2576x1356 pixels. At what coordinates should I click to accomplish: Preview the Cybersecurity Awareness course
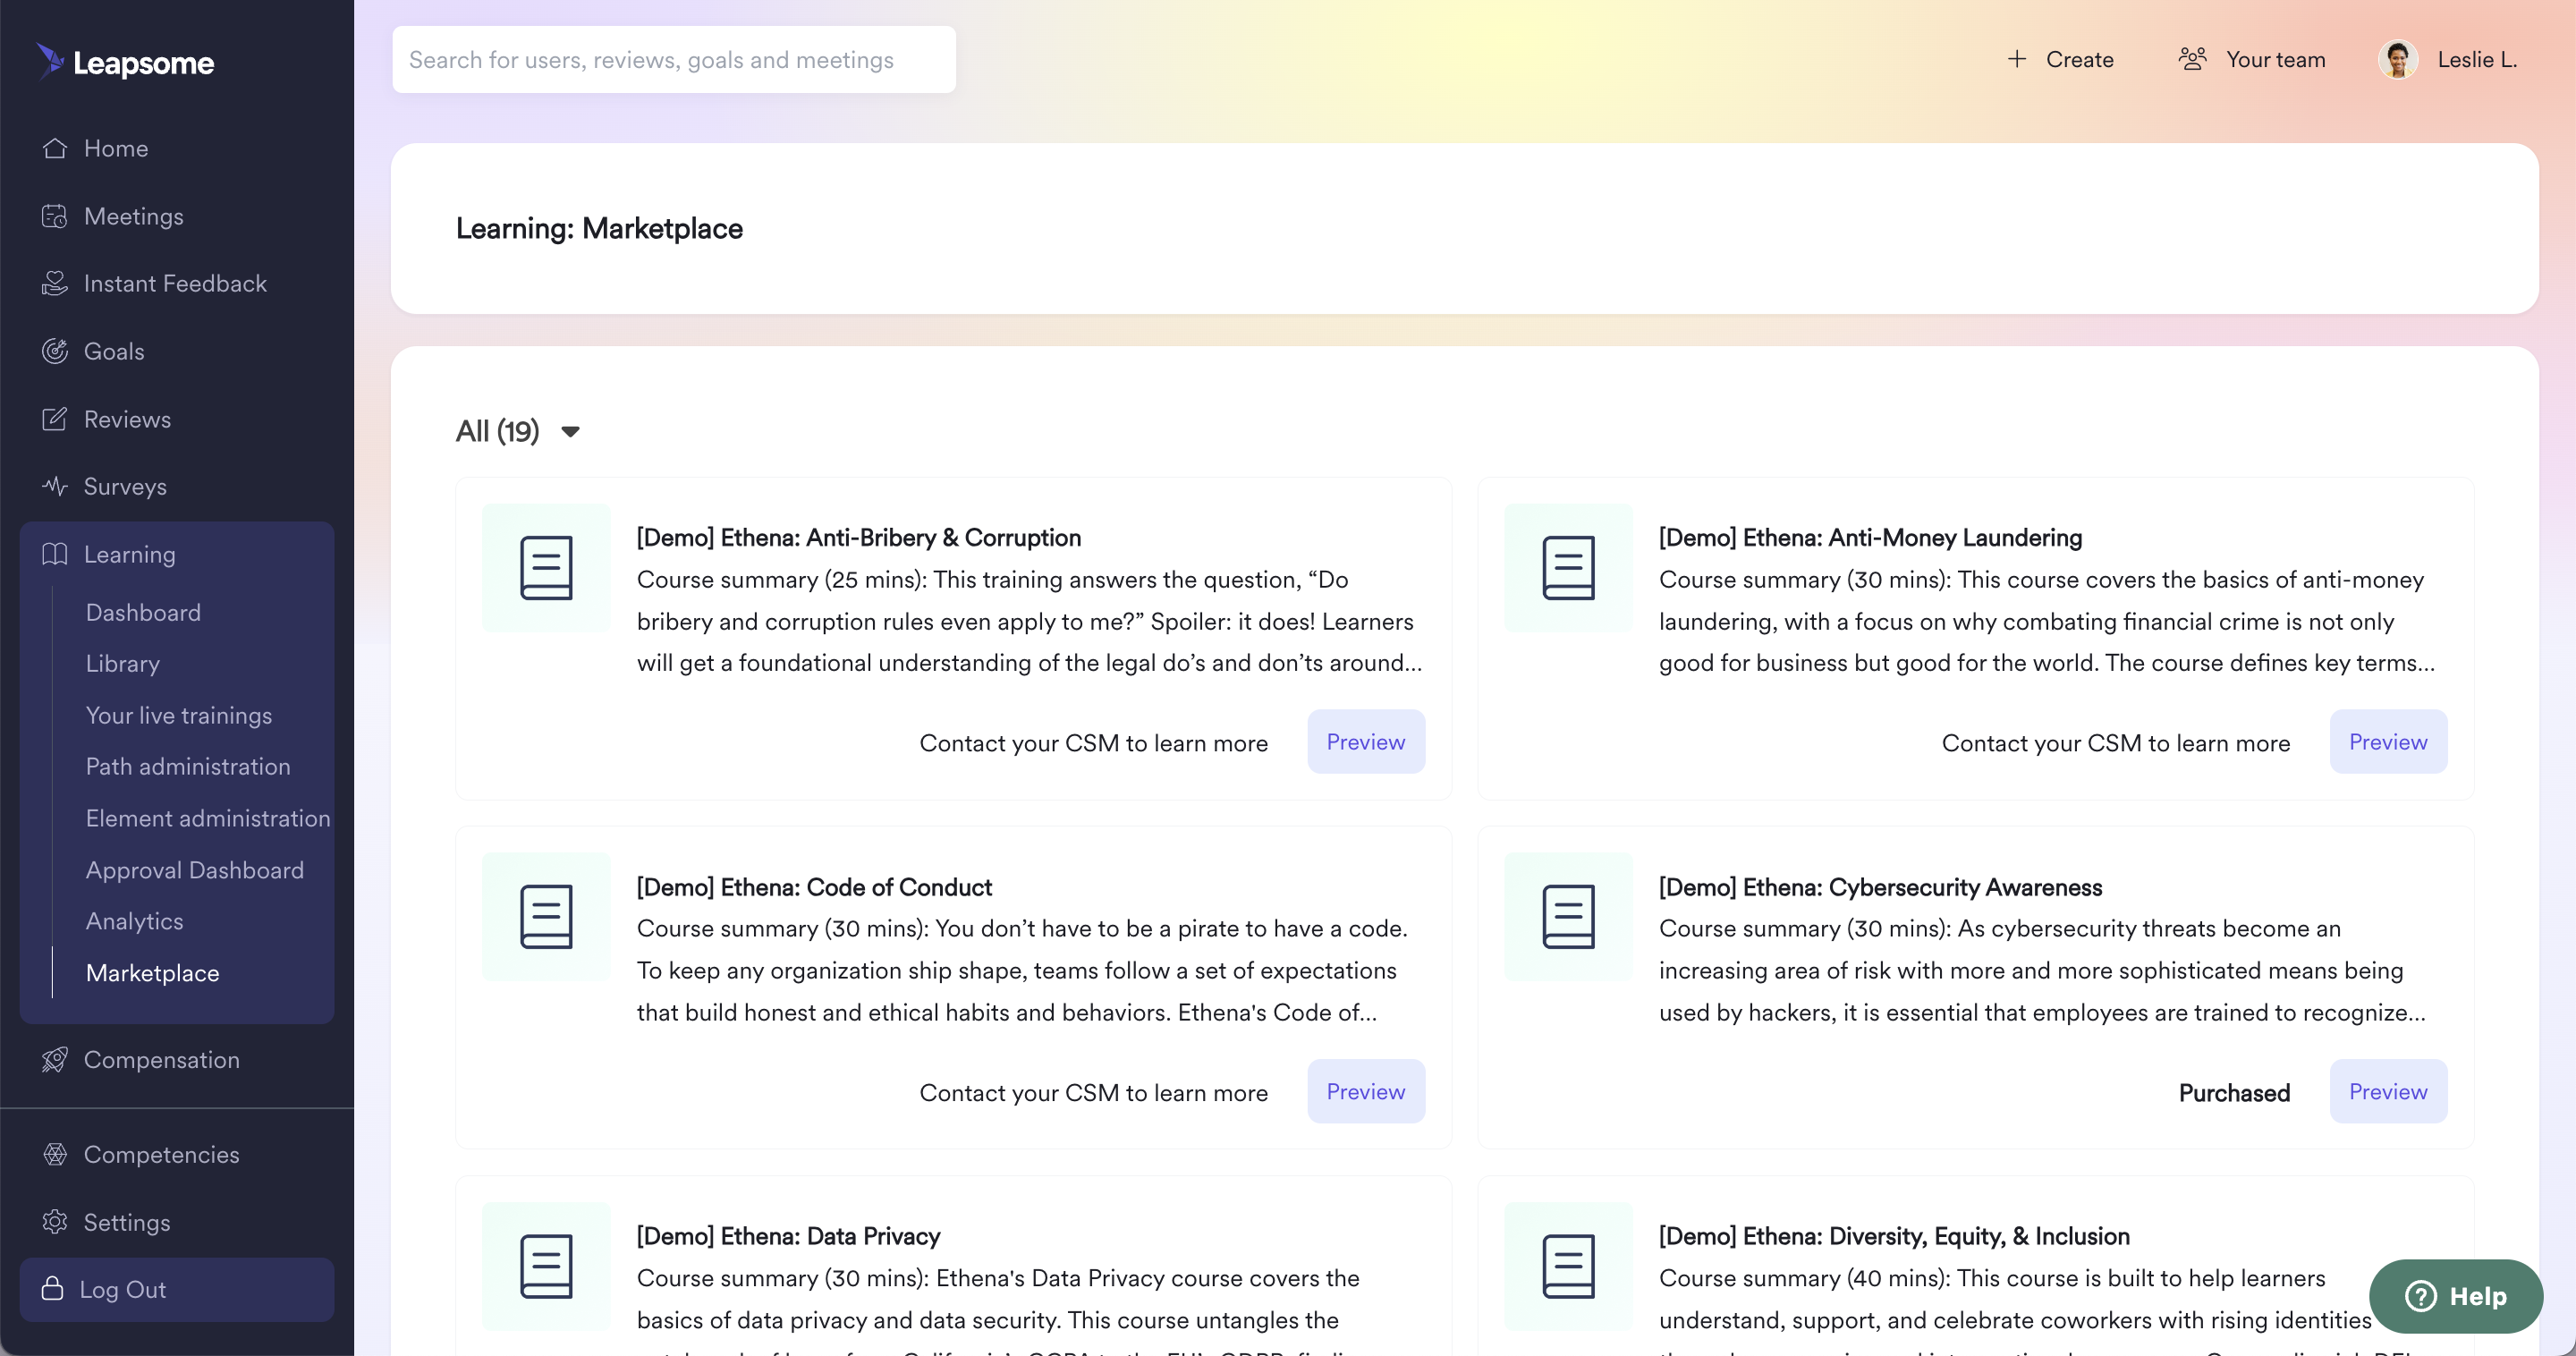point(2388,1091)
